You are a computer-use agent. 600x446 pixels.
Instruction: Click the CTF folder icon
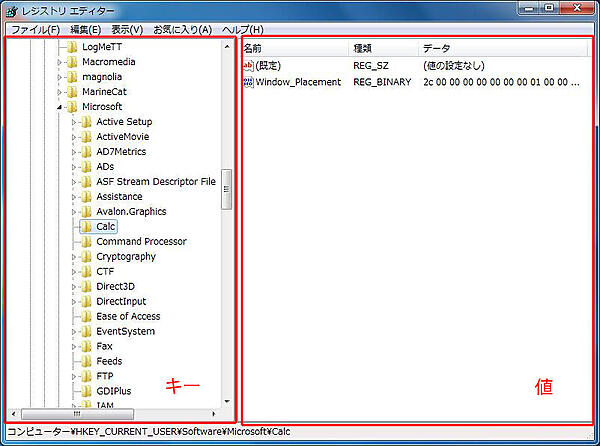[x=86, y=272]
